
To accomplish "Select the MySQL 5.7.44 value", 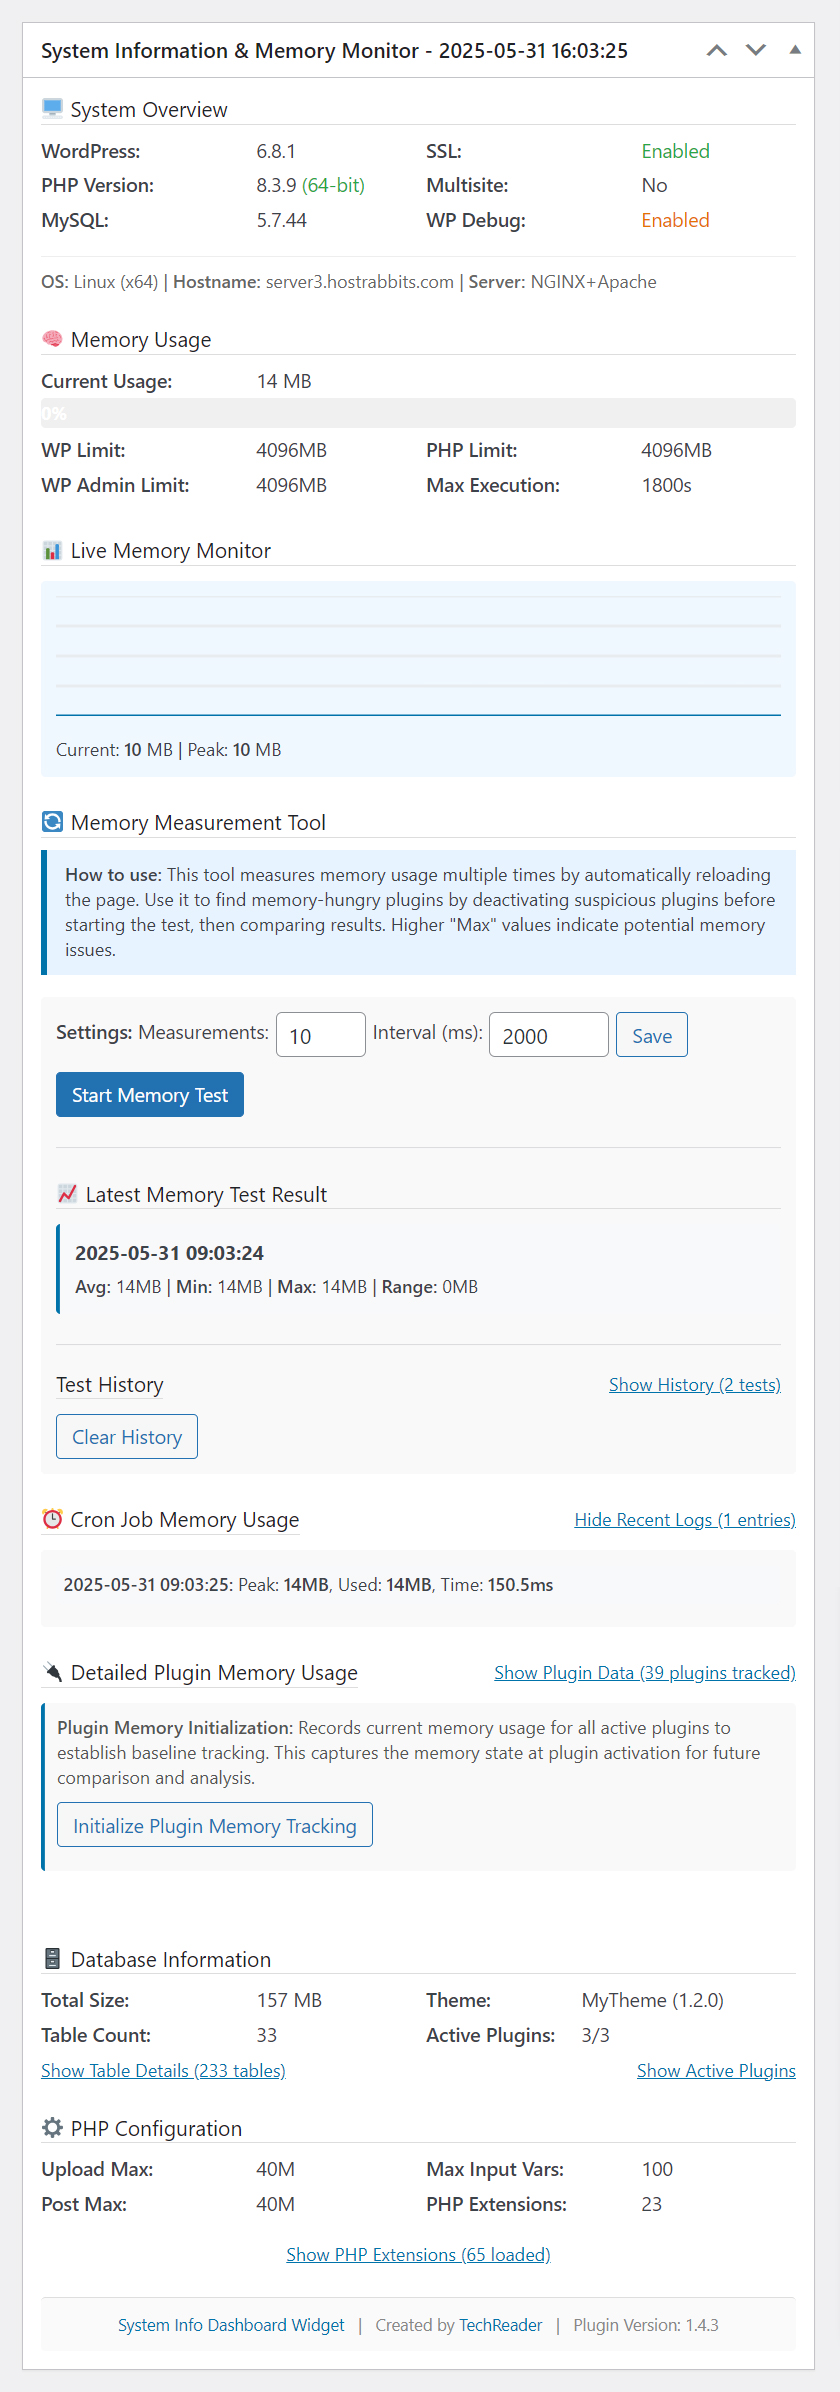I will point(281,220).
